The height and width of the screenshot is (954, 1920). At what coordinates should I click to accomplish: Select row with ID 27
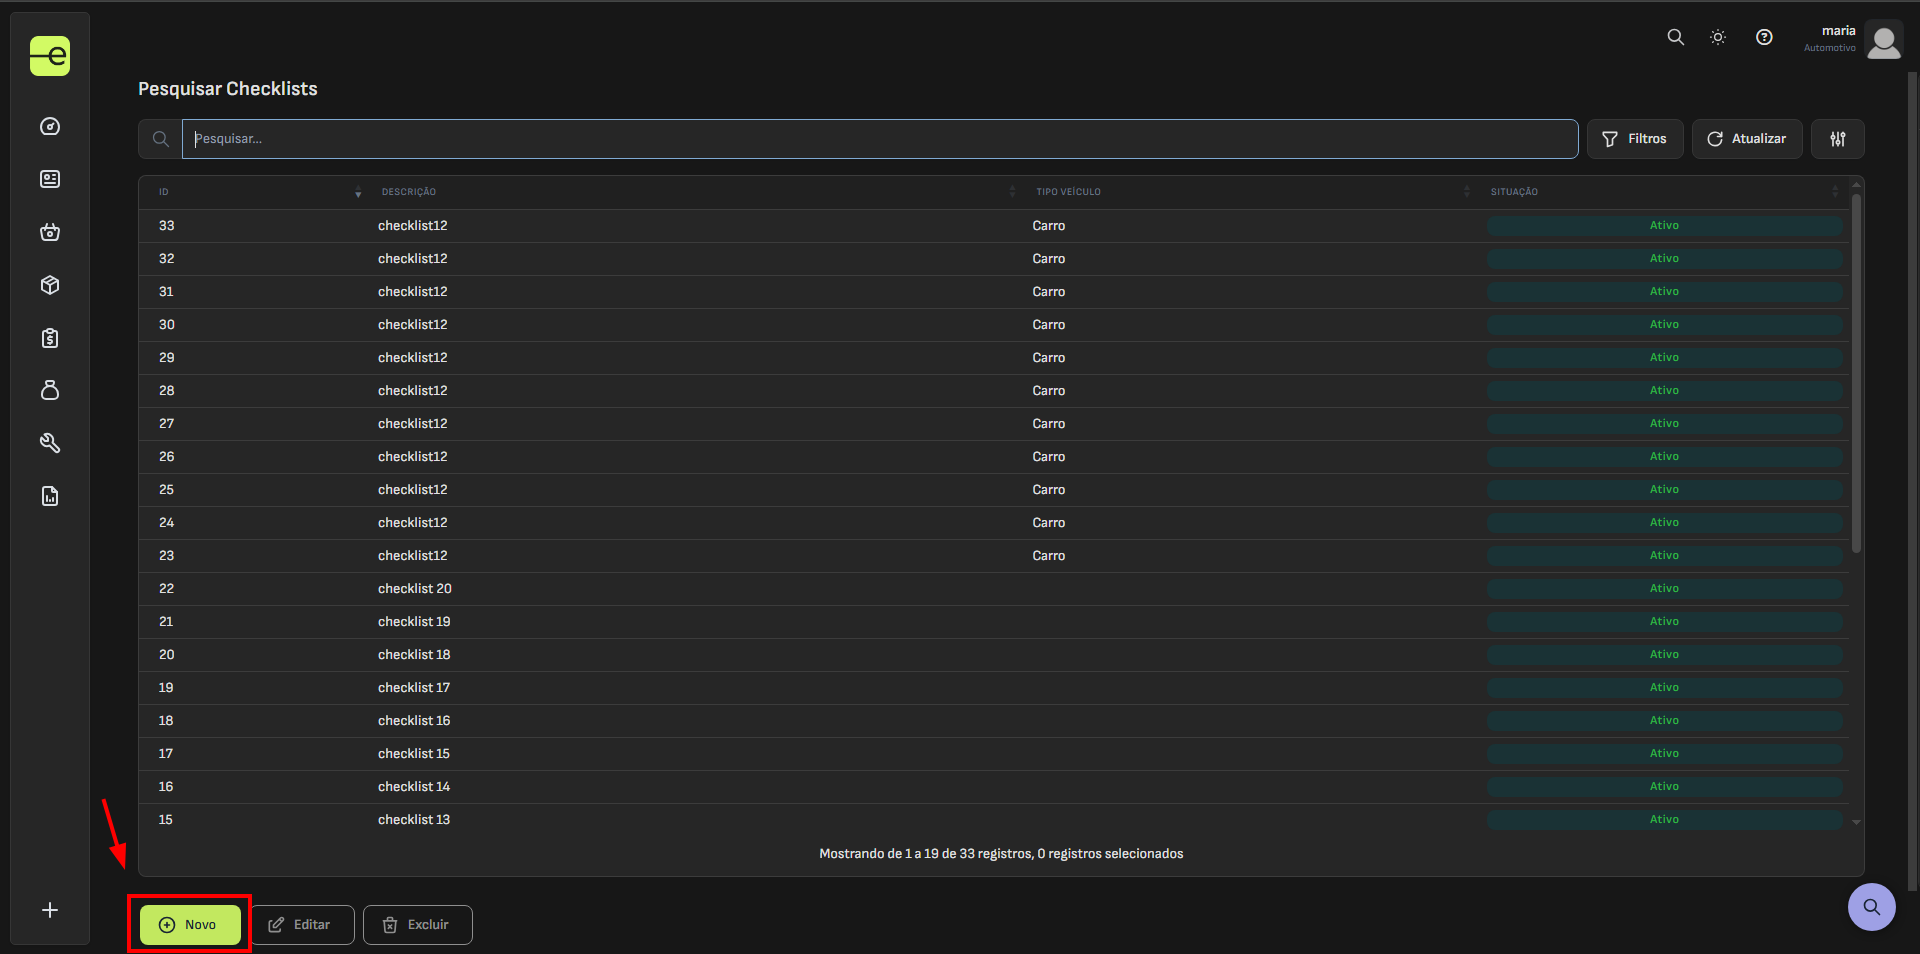click(x=994, y=424)
